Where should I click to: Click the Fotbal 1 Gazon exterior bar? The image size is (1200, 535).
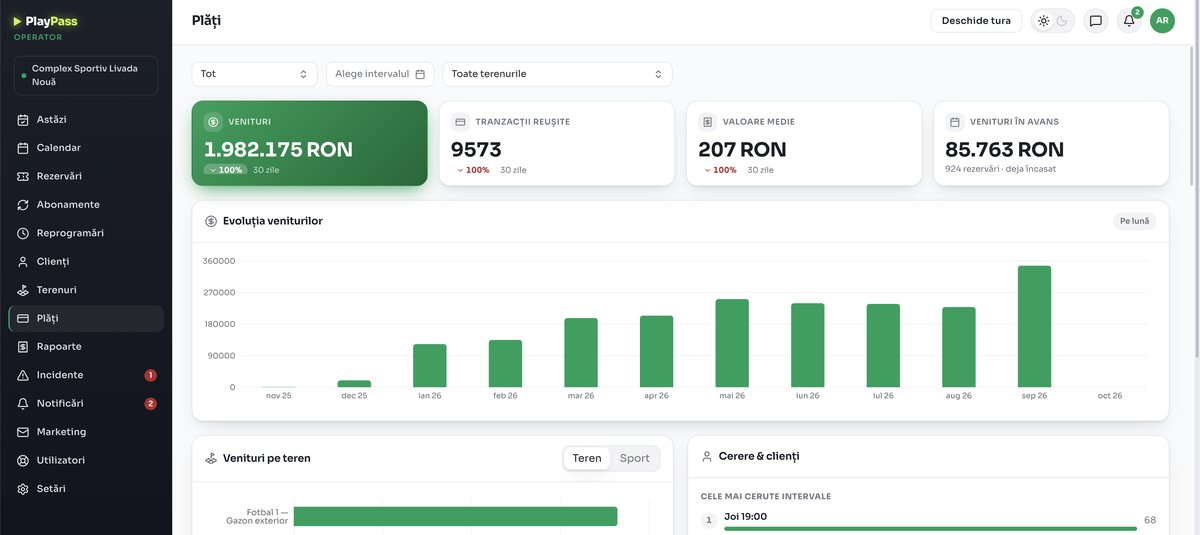coord(455,516)
